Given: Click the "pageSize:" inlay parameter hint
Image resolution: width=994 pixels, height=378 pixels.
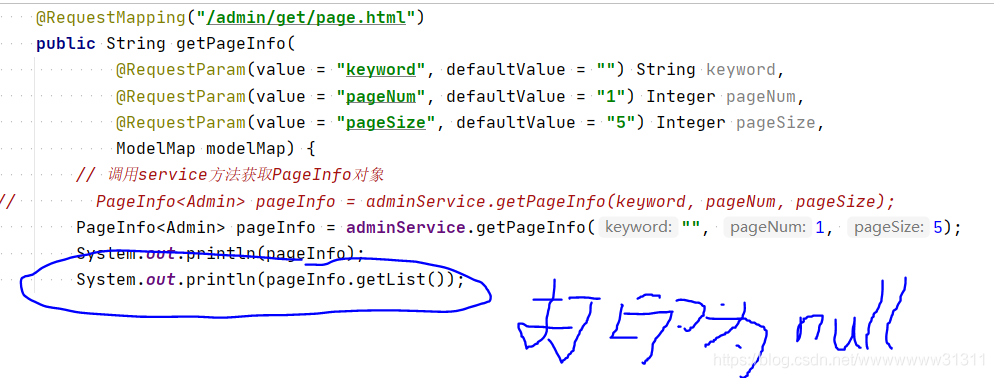Looking at the screenshot, I should coord(888,227).
